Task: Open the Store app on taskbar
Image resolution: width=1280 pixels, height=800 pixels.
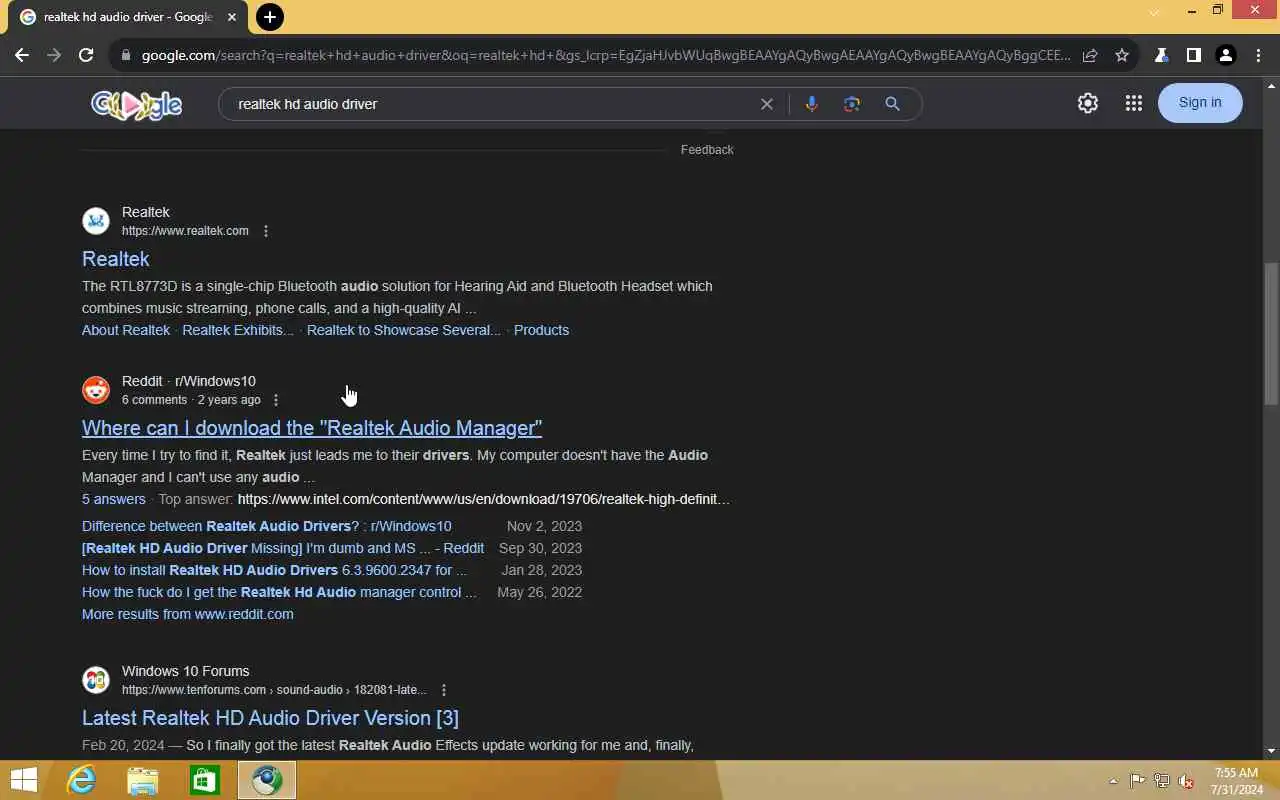Action: [x=204, y=780]
